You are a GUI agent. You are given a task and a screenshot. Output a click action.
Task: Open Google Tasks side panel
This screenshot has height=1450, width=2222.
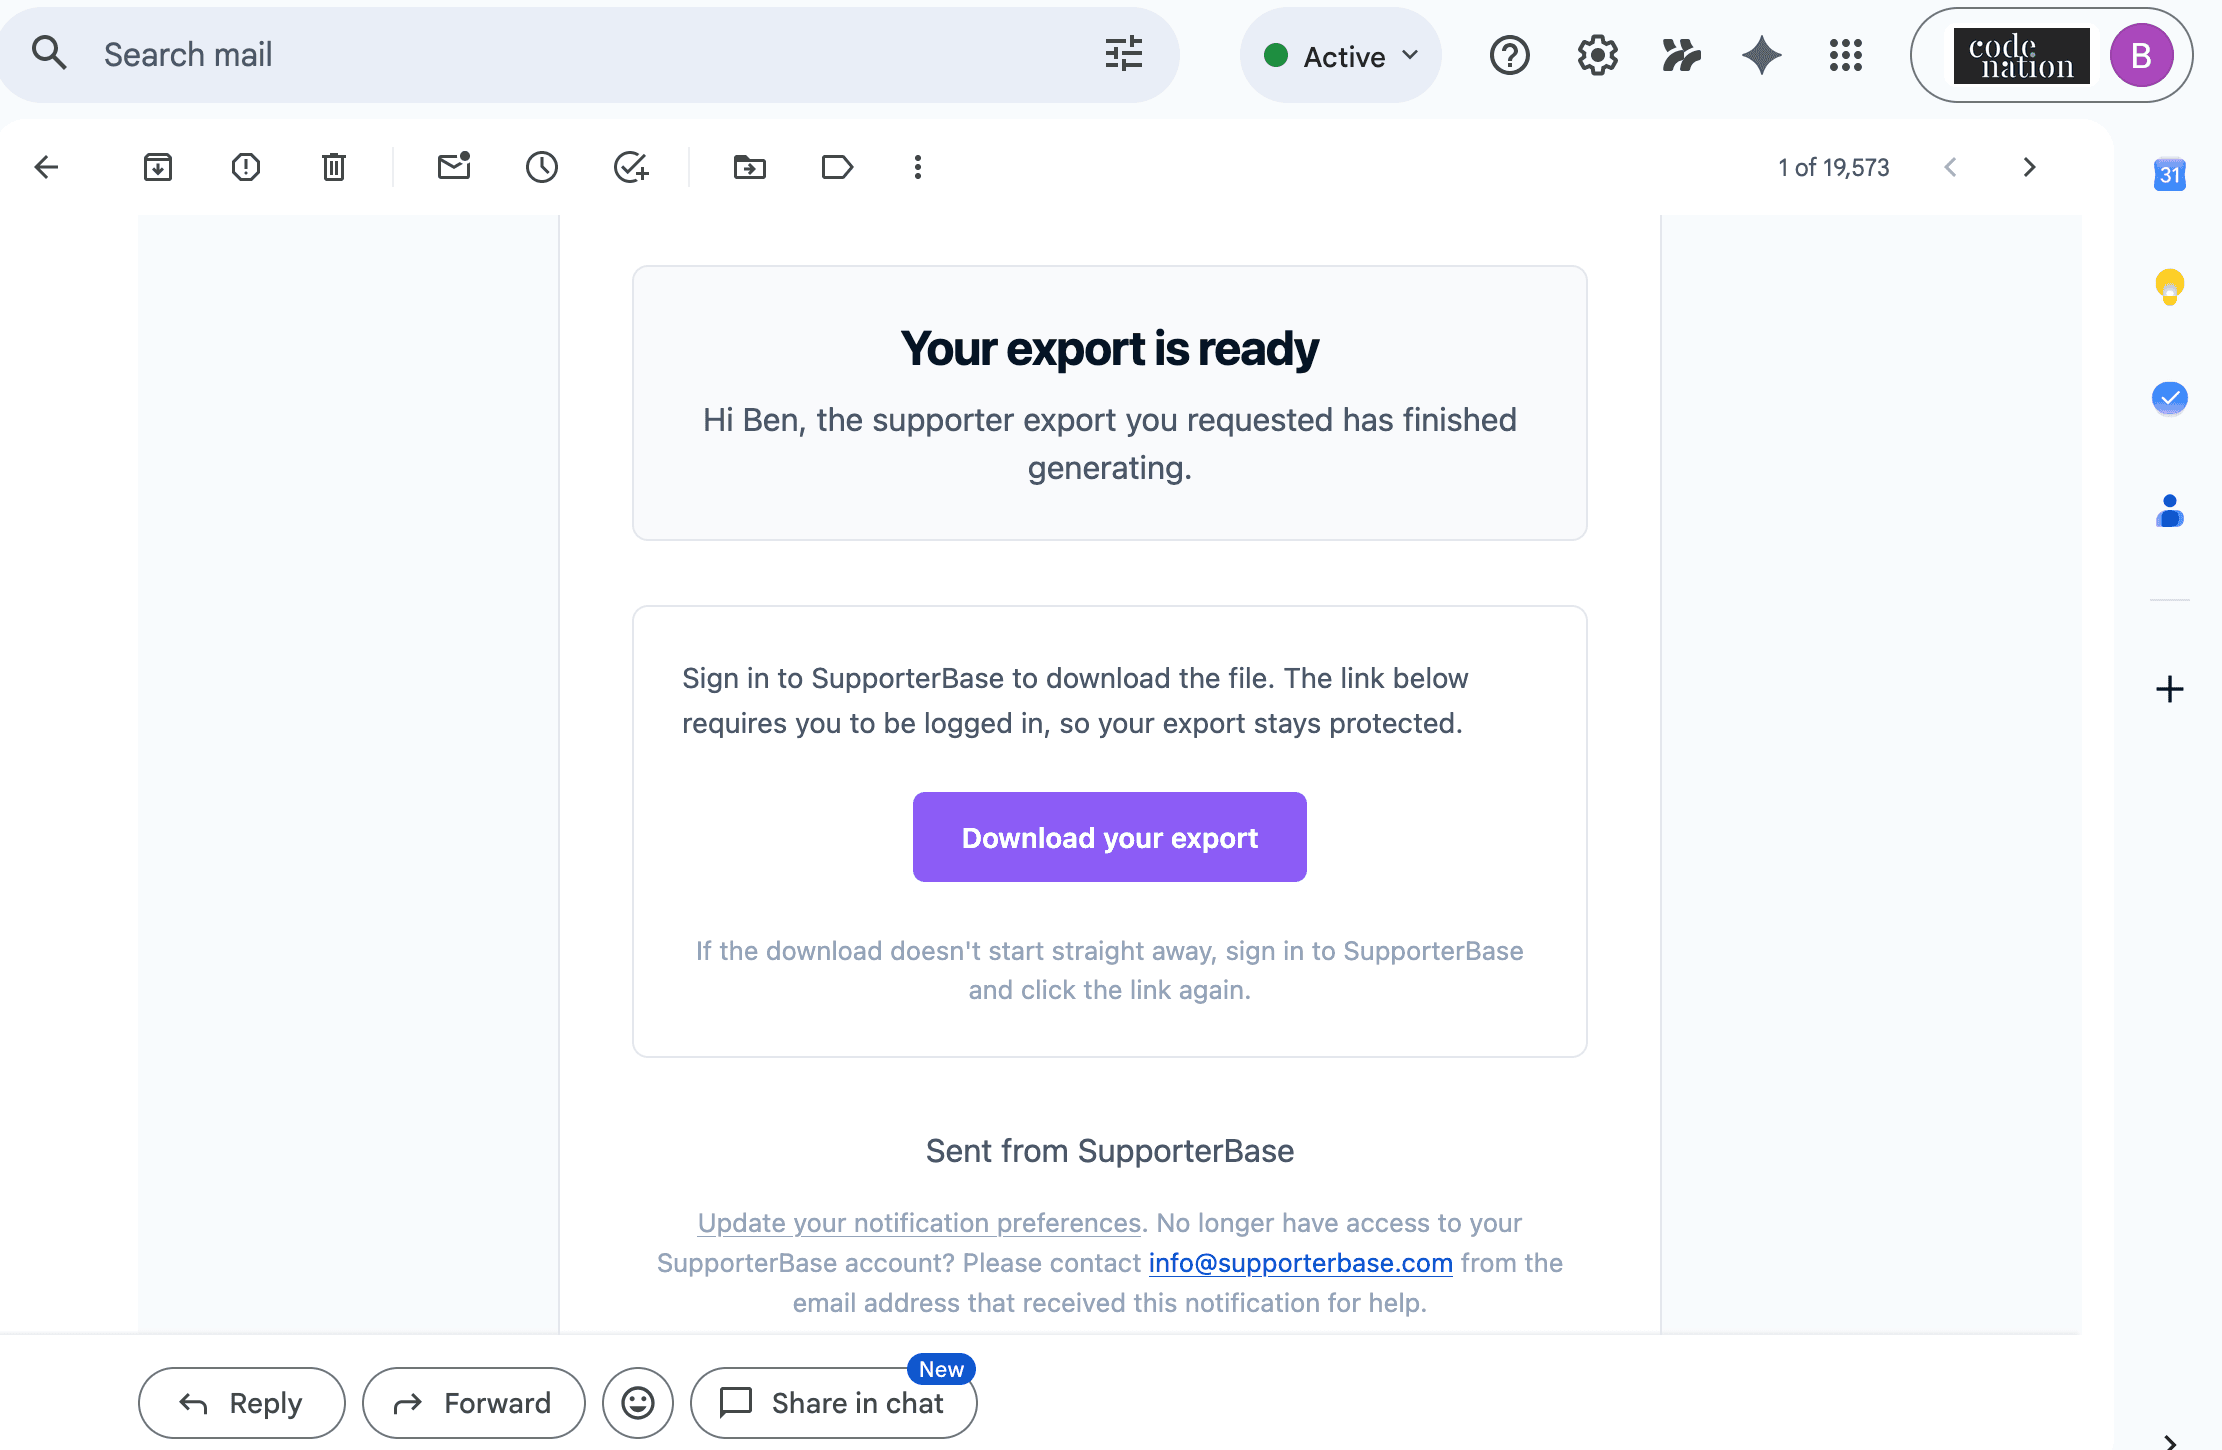2170,398
